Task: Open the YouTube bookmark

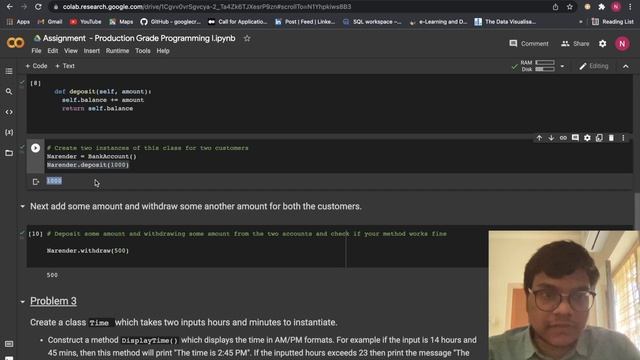Action: 85,22
